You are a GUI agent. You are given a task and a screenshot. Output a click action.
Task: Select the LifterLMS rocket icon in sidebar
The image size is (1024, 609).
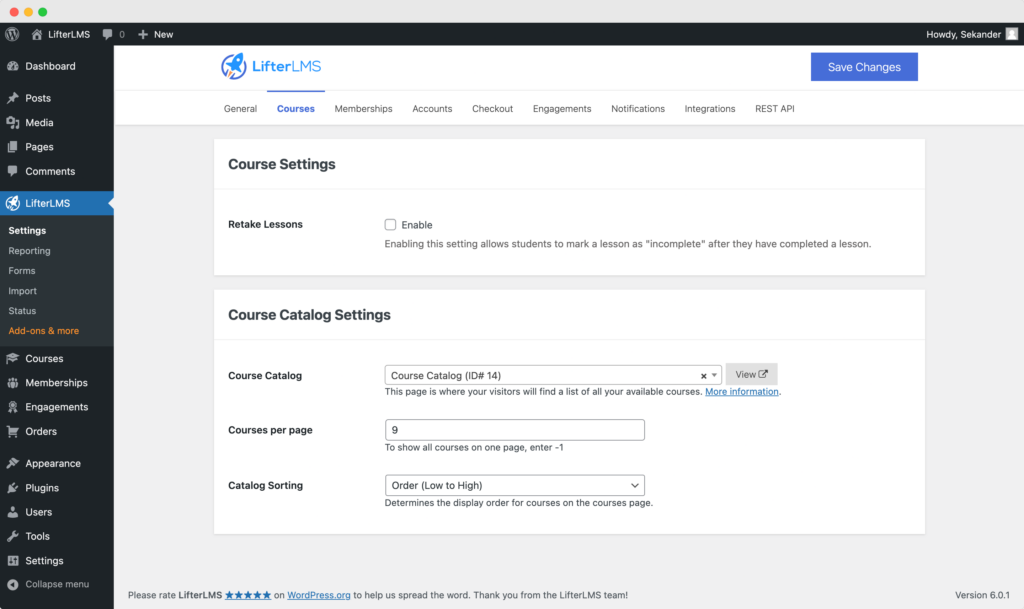pos(11,202)
